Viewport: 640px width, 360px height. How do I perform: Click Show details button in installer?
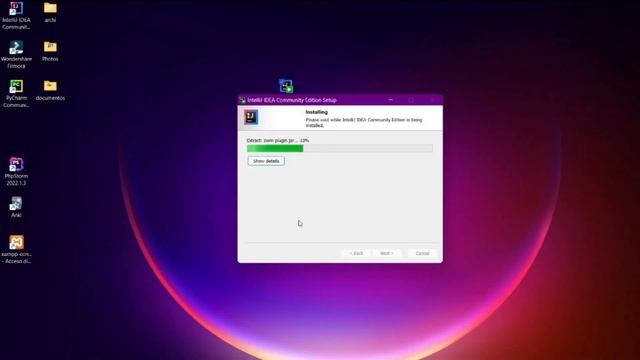(266, 161)
